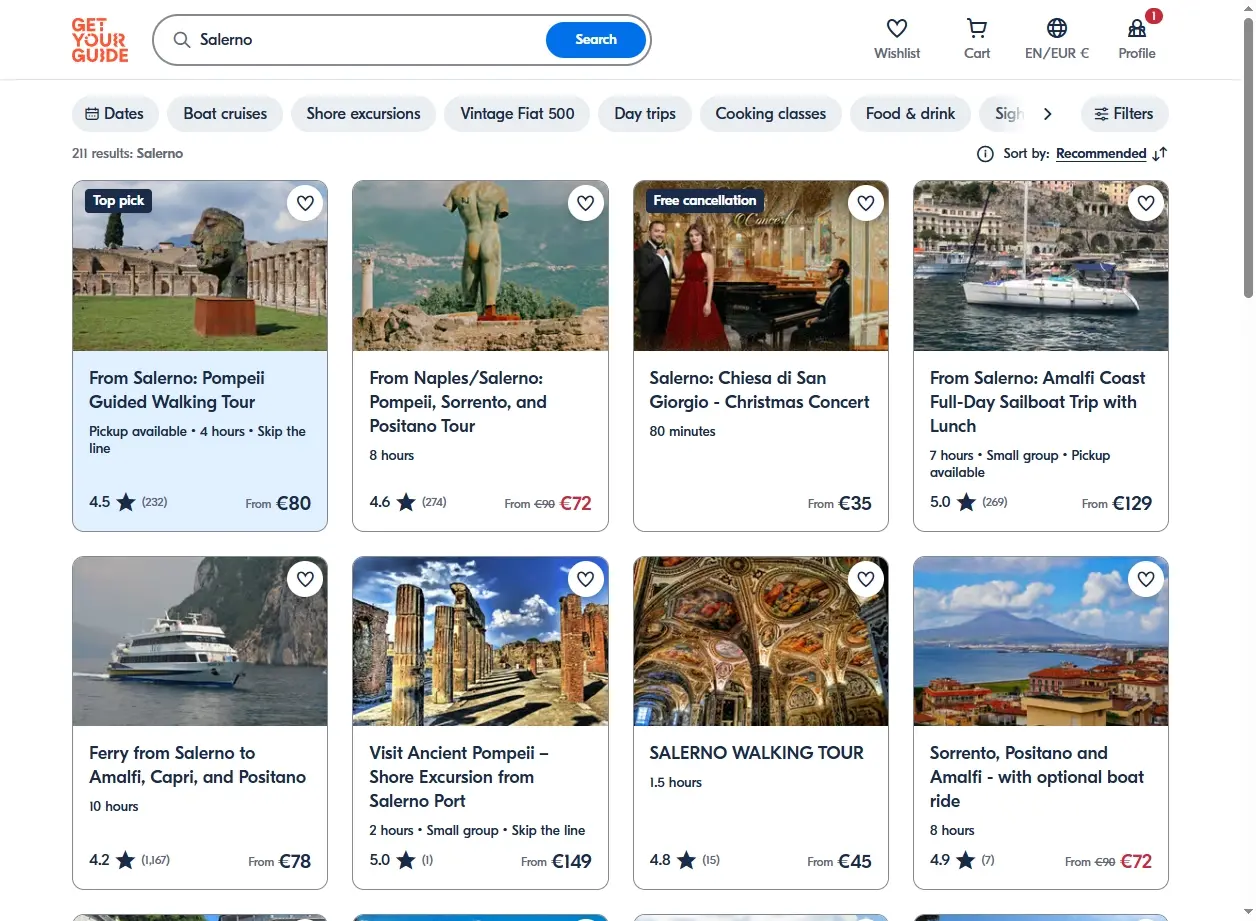Open Visit Ancient Pompeii Shore Excursion title
1256x921 pixels.
(x=459, y=777)
